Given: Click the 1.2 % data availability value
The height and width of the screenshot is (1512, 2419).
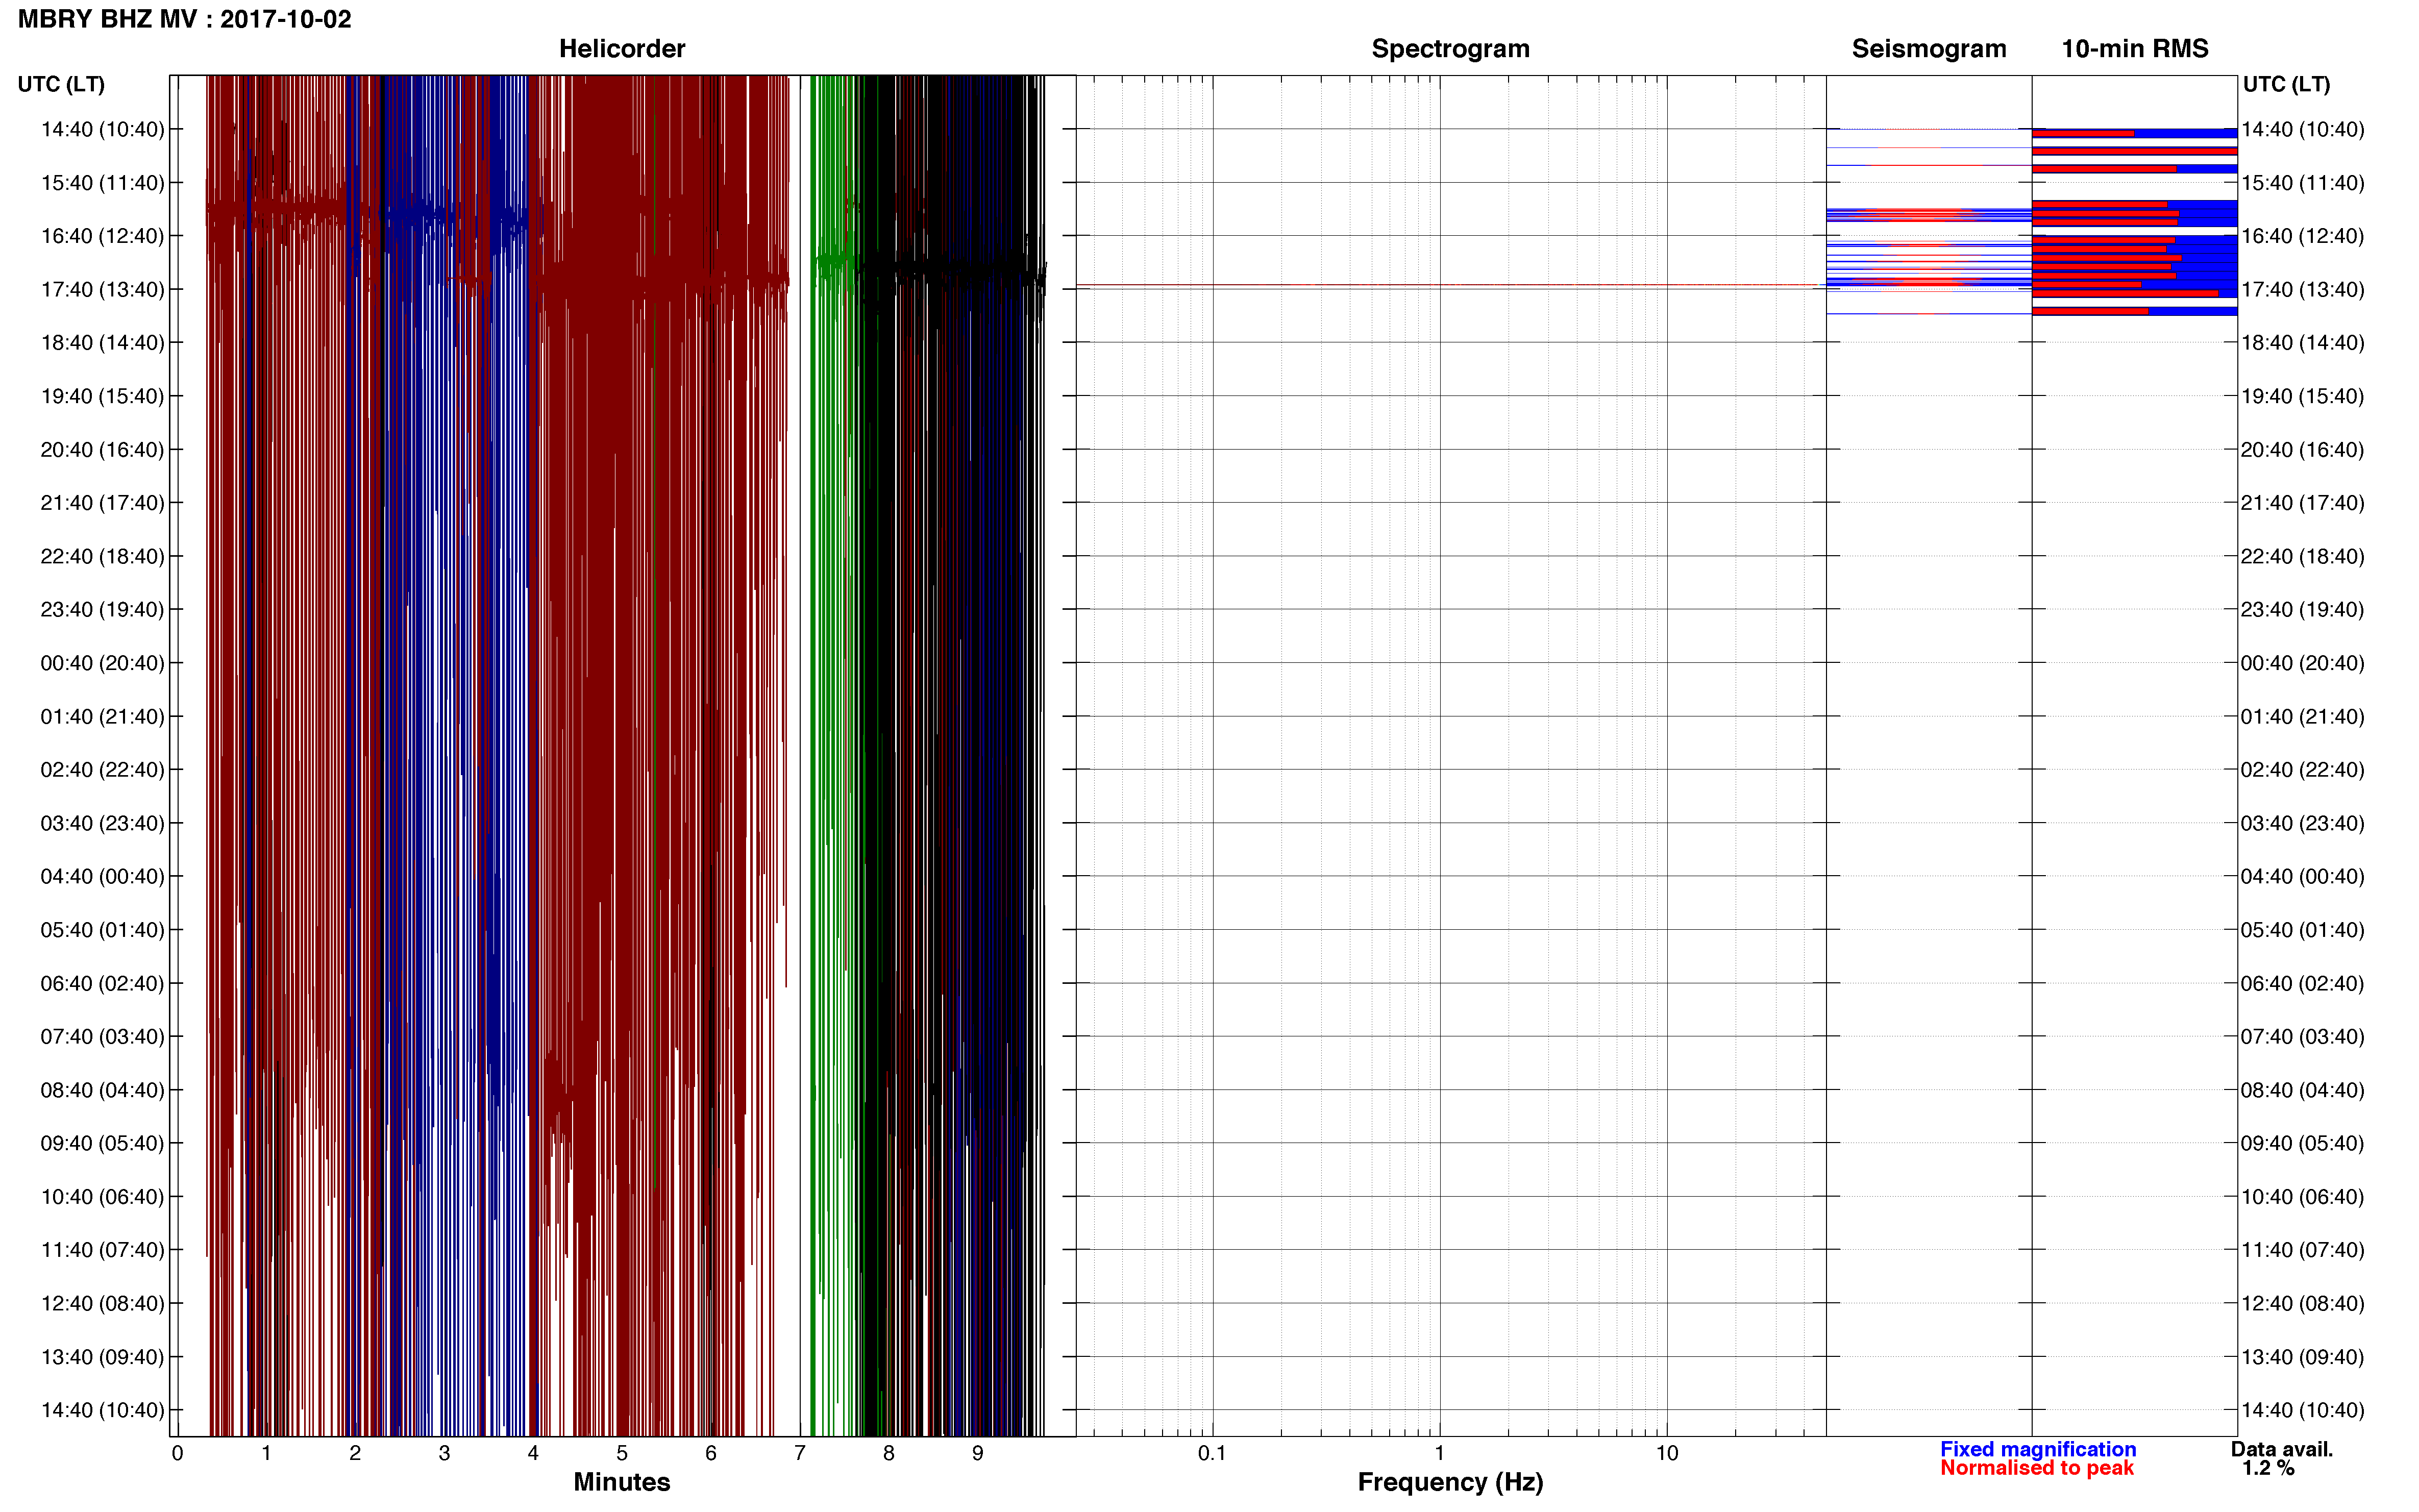Looking at the screenshot, I should [x=2268, y=1468].
